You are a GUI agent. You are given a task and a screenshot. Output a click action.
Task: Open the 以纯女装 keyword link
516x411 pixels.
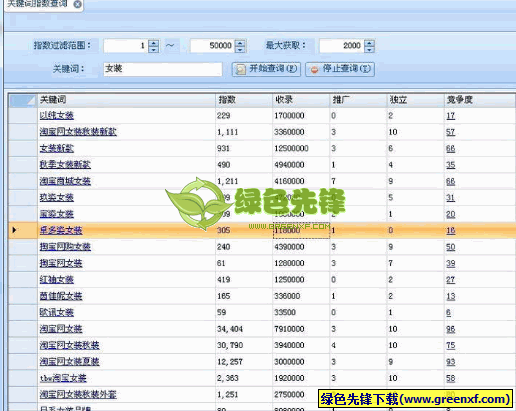click(x=57, y=115)
